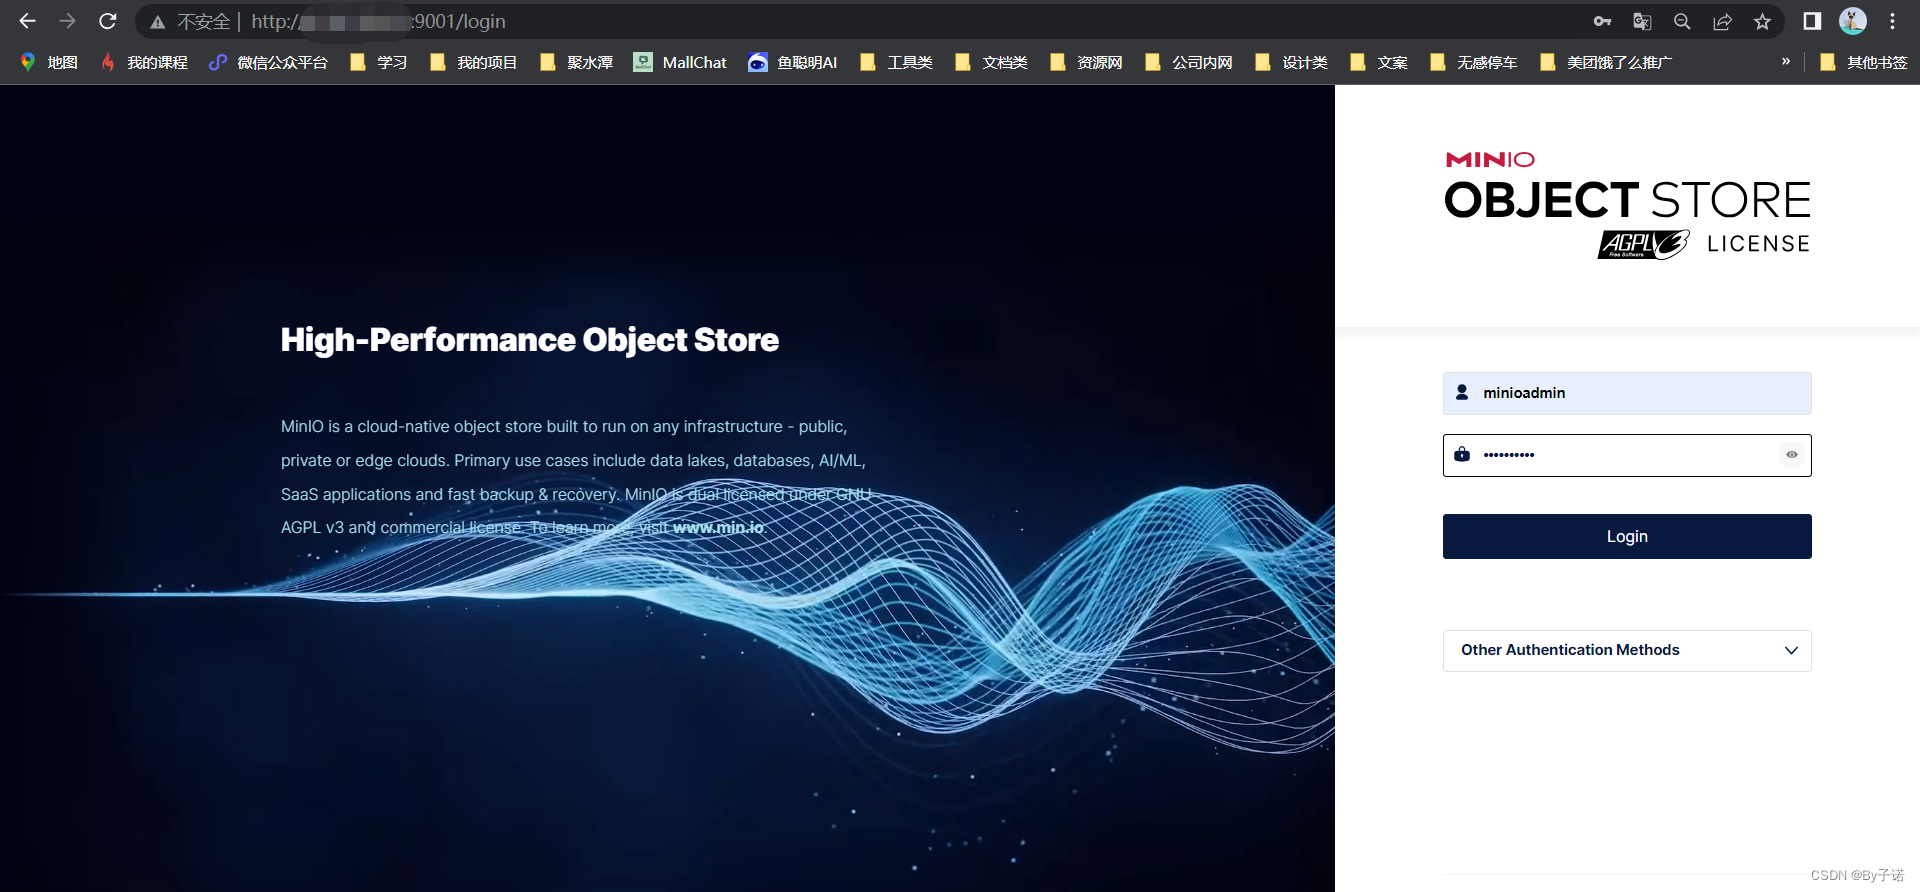
Task: Go back with the browser back arrow
Action: 27,21
